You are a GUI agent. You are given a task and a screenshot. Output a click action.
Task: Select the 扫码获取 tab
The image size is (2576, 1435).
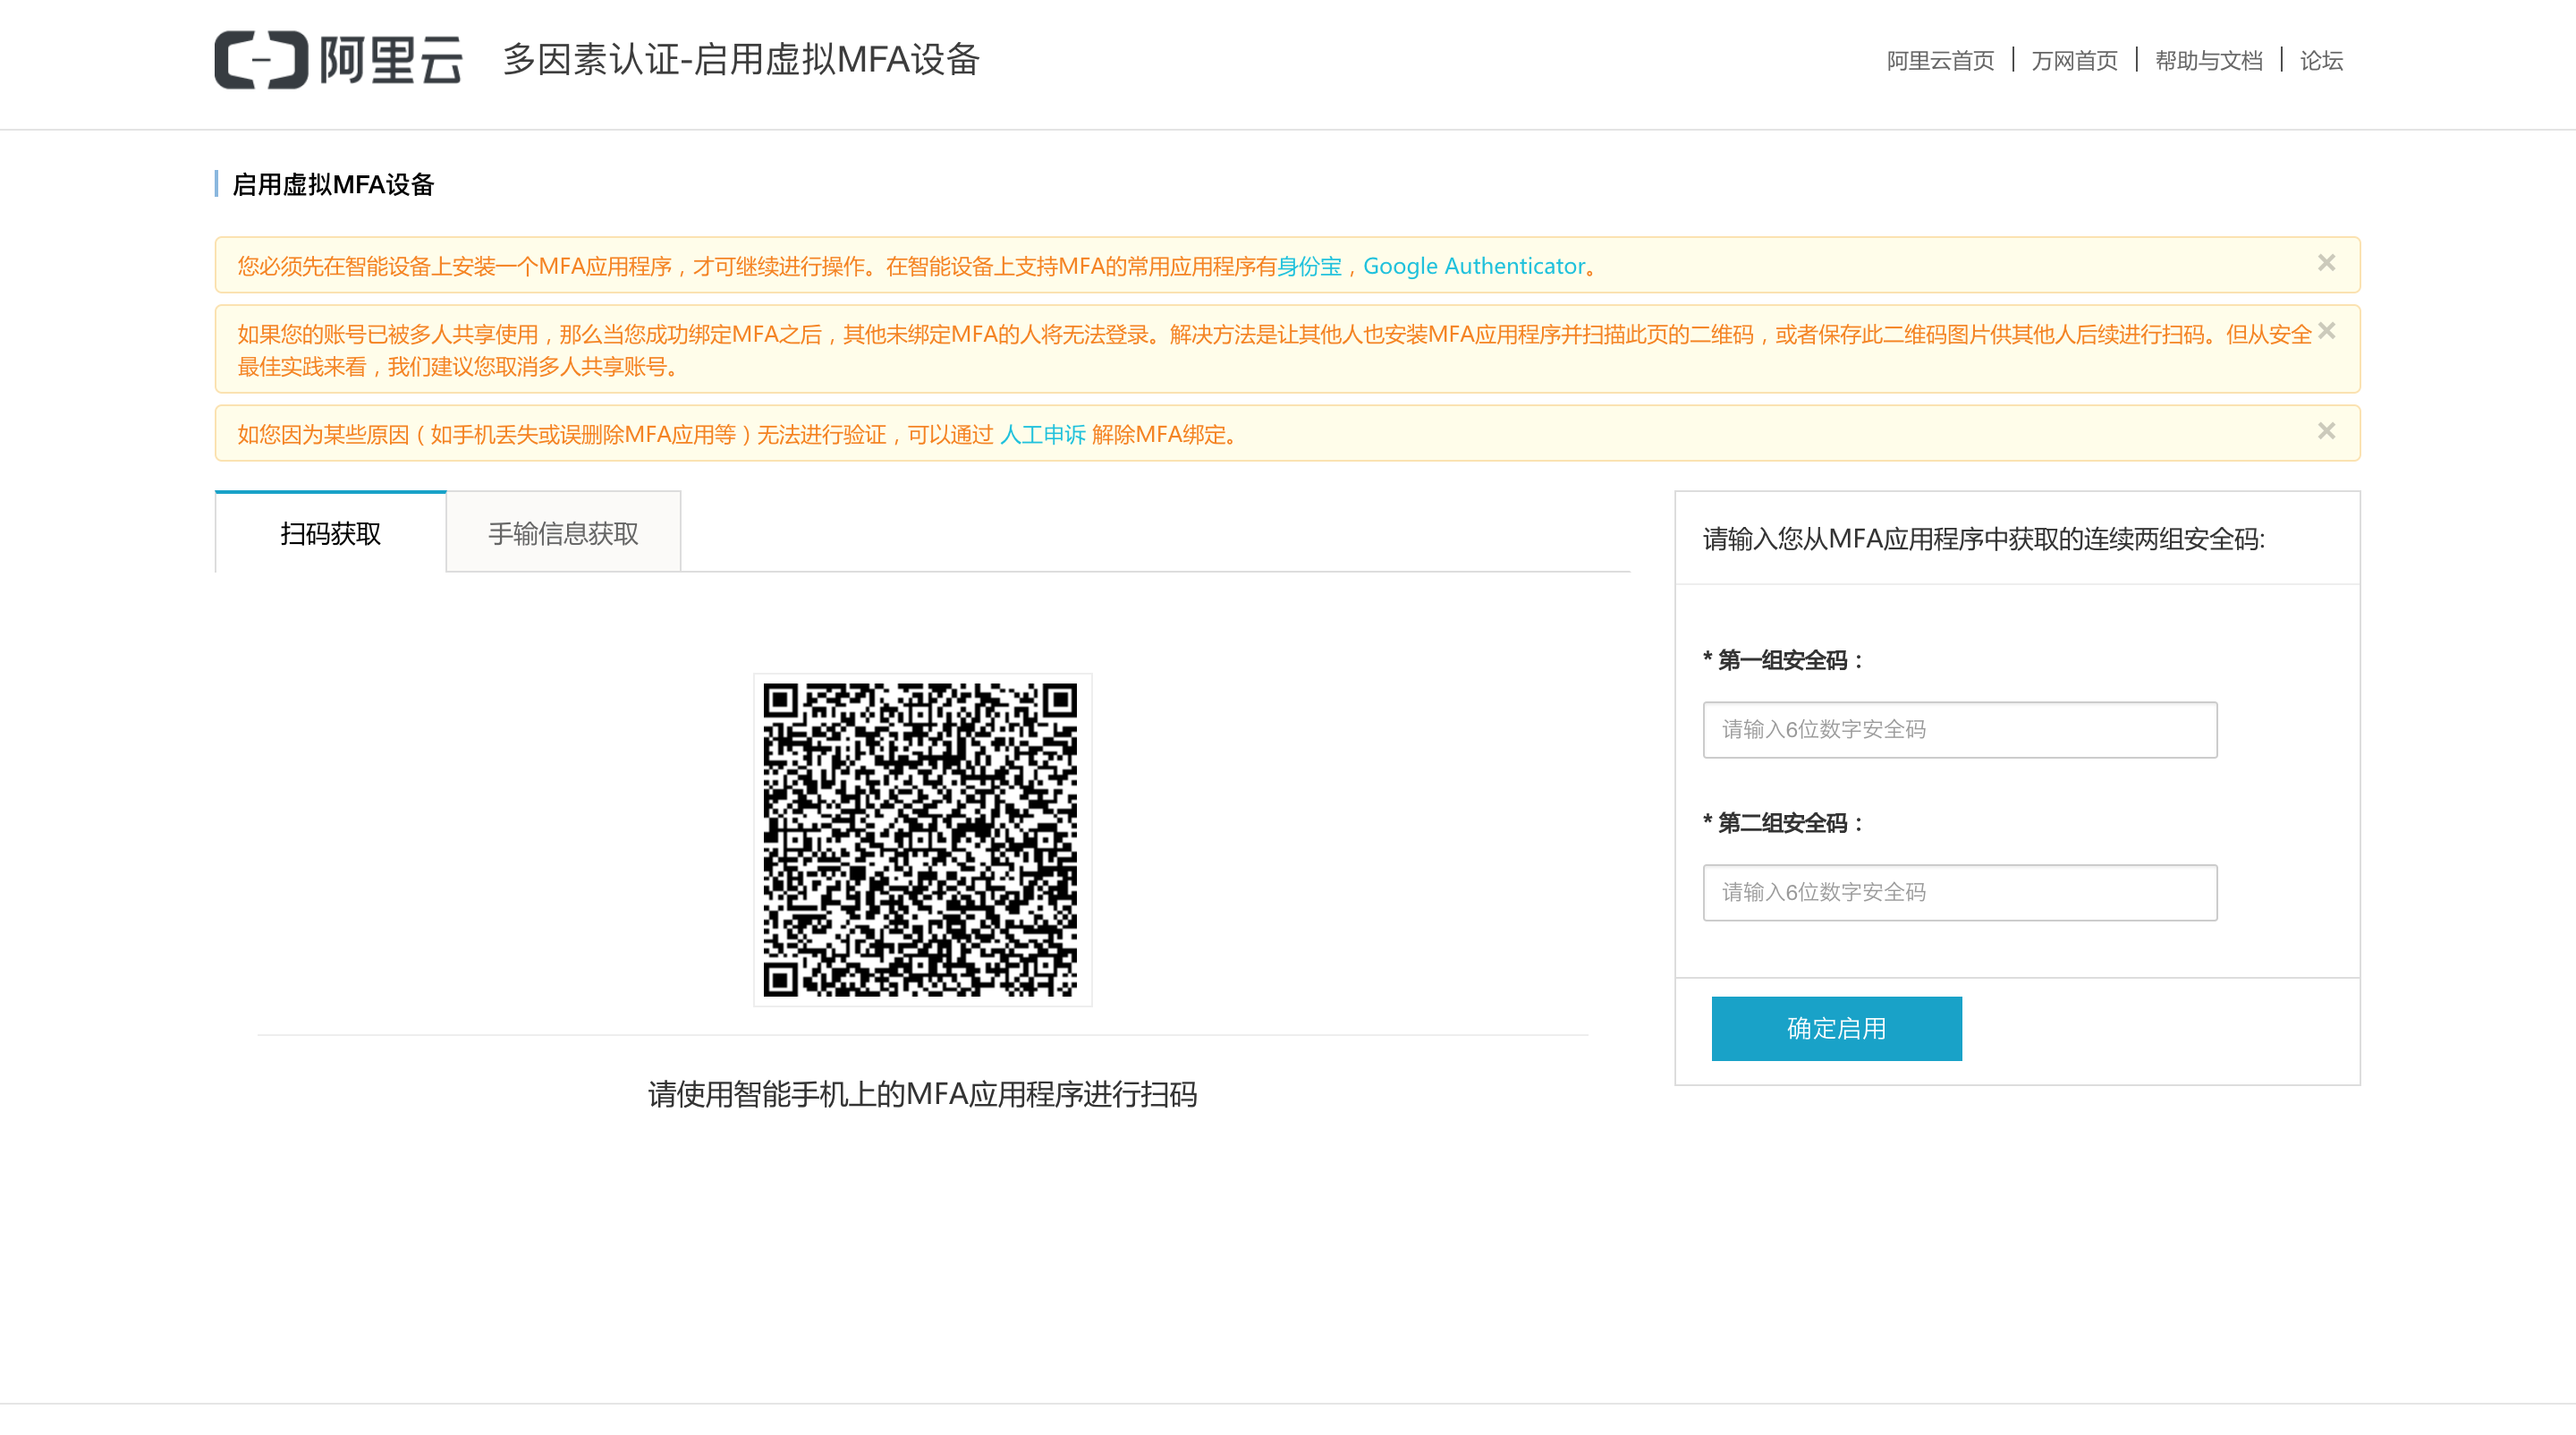coord(331,532)
